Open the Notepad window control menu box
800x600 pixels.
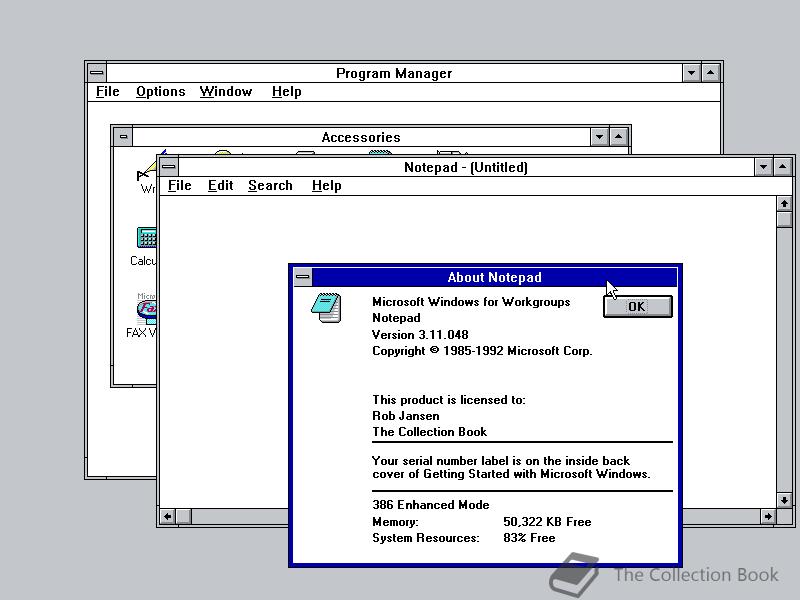[x=169, y=167]
